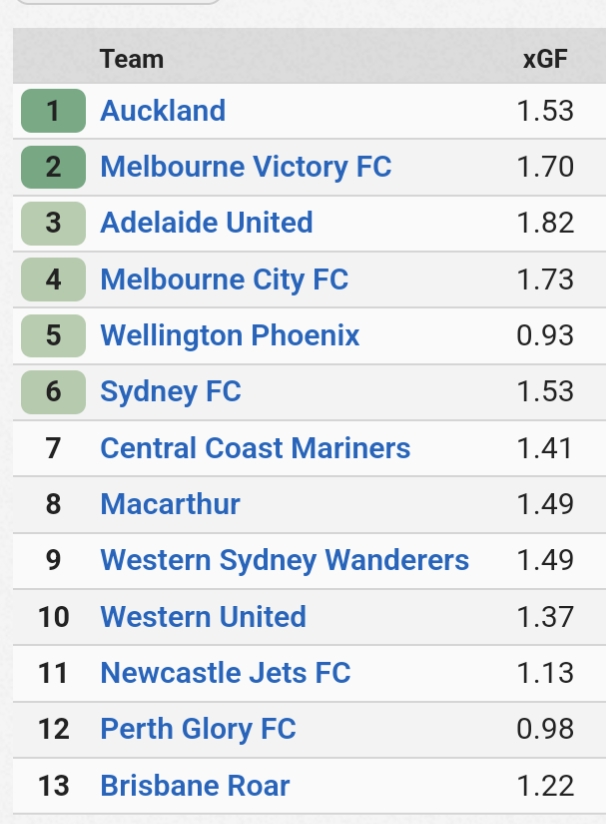Open the Sydney FC link
606x824 pixels.
tap(170, 391)
